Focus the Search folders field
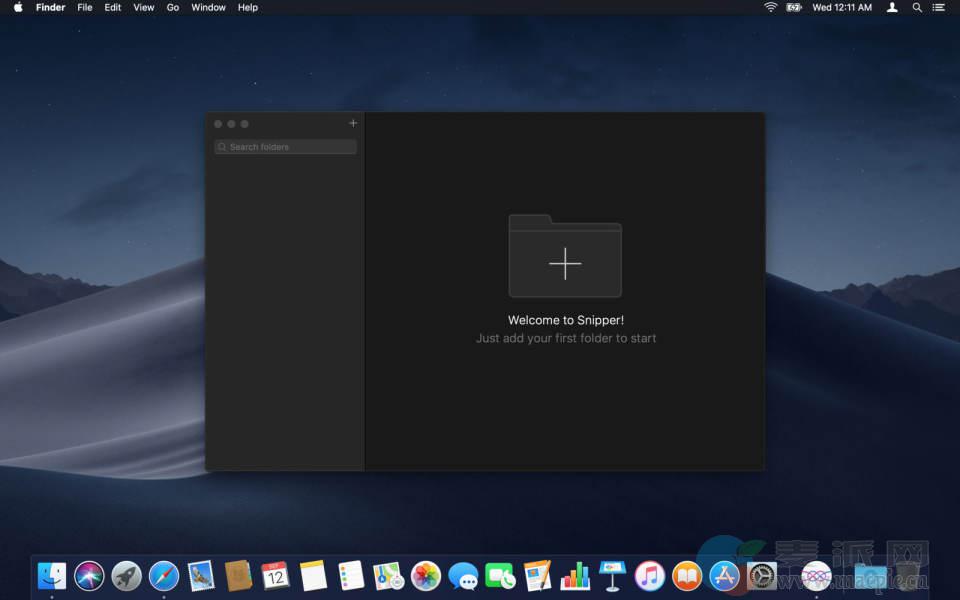 click(286, 147)
